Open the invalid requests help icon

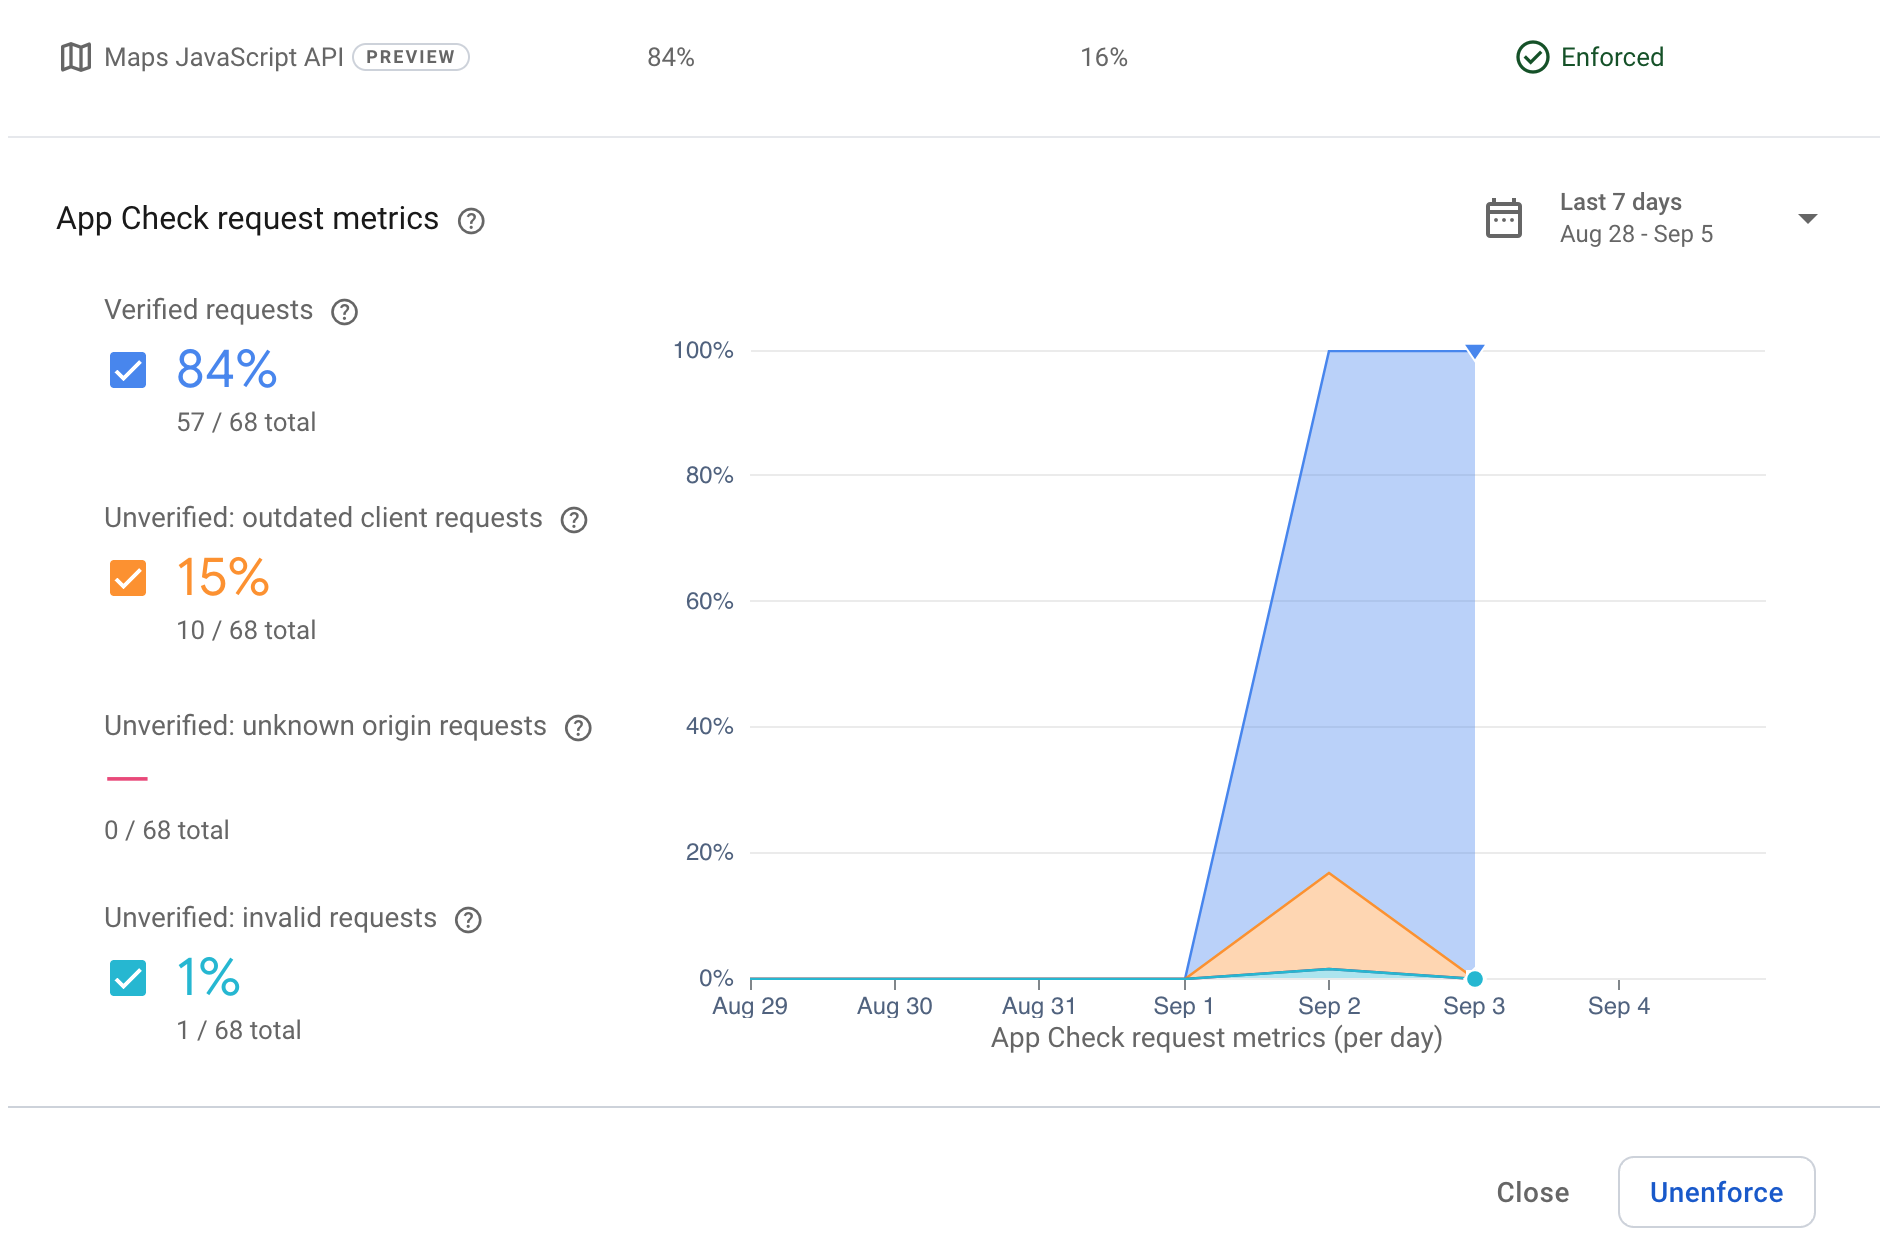(468, 919)
